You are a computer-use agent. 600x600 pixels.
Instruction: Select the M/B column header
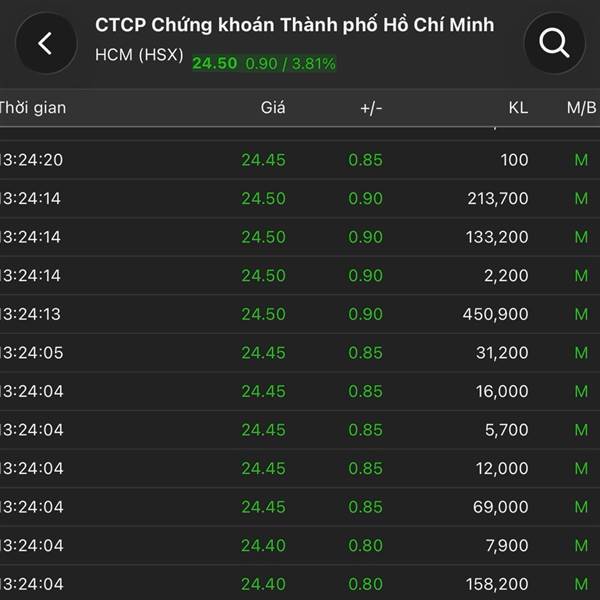(x=581, y=108)
